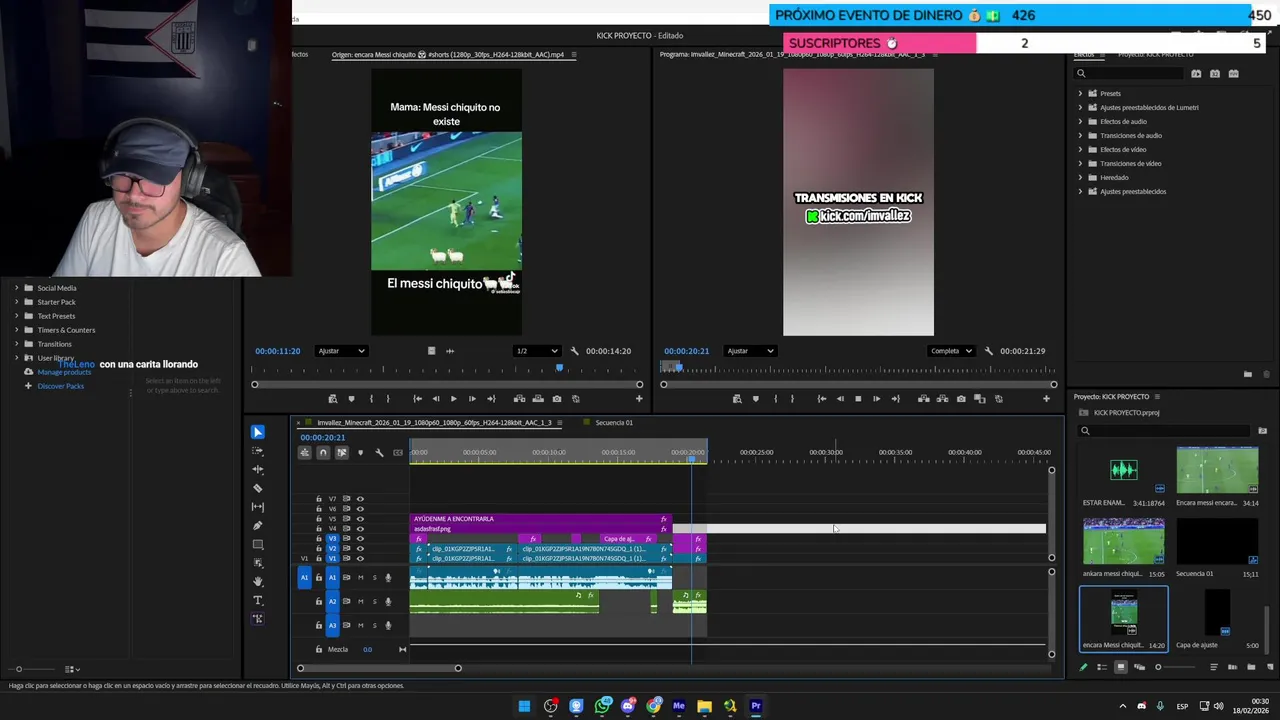The width and height of the screenshot is (1280, 720).
Task: Expand Transiciones de vídeo folder
Action: pyautogui.click(x=1080, y=164)
